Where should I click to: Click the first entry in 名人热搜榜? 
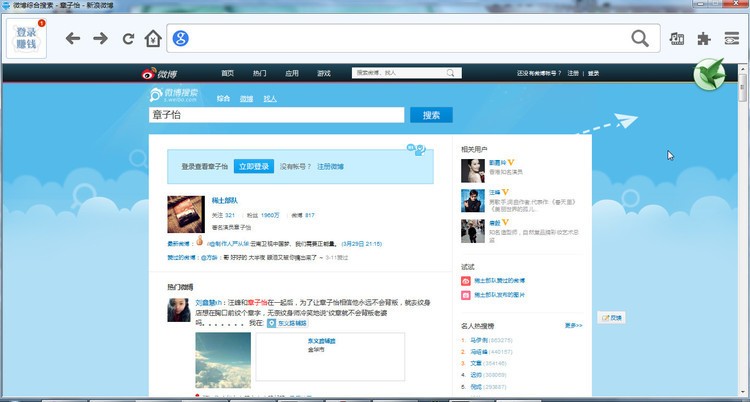478,340
